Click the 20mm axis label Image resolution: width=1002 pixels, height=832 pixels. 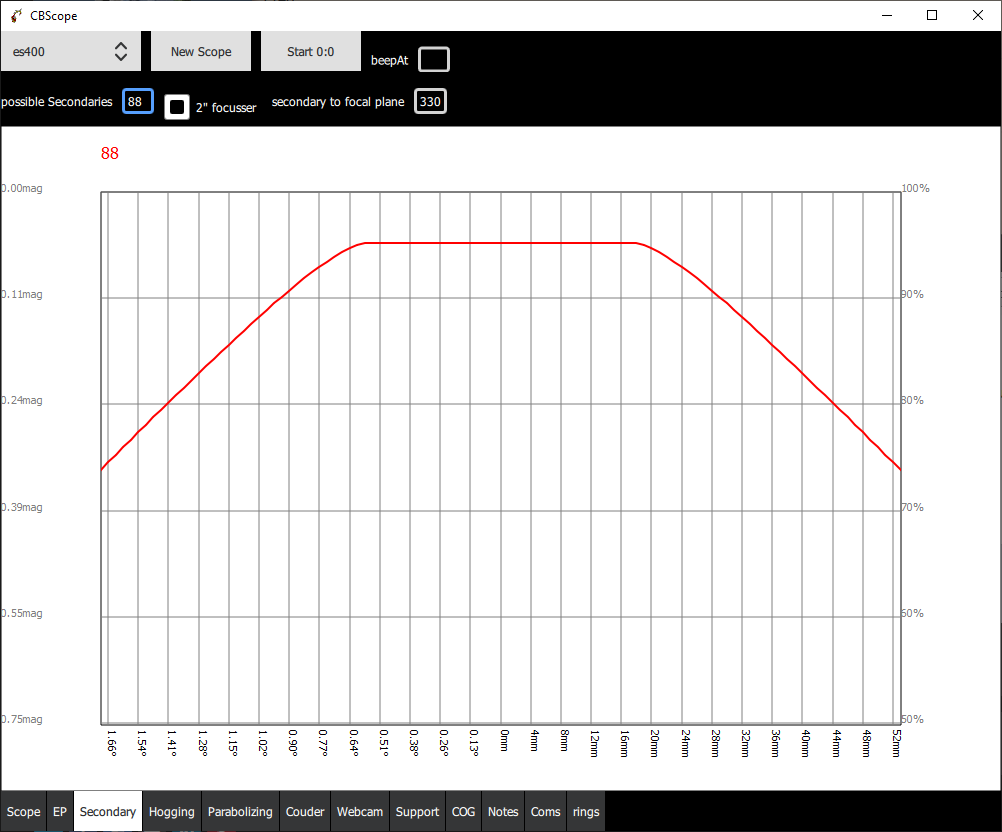654,743
